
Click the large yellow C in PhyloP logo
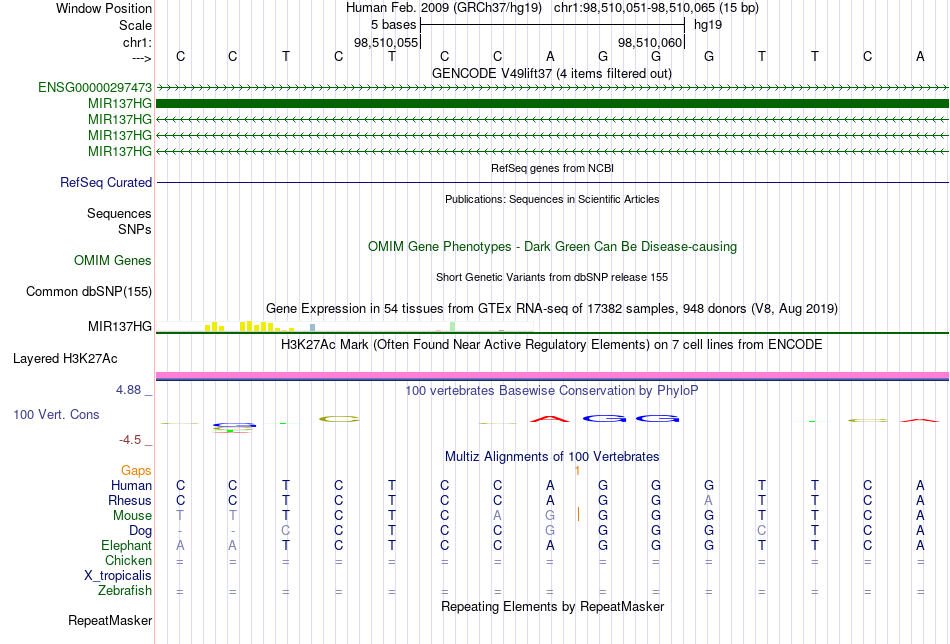point(339,419)
